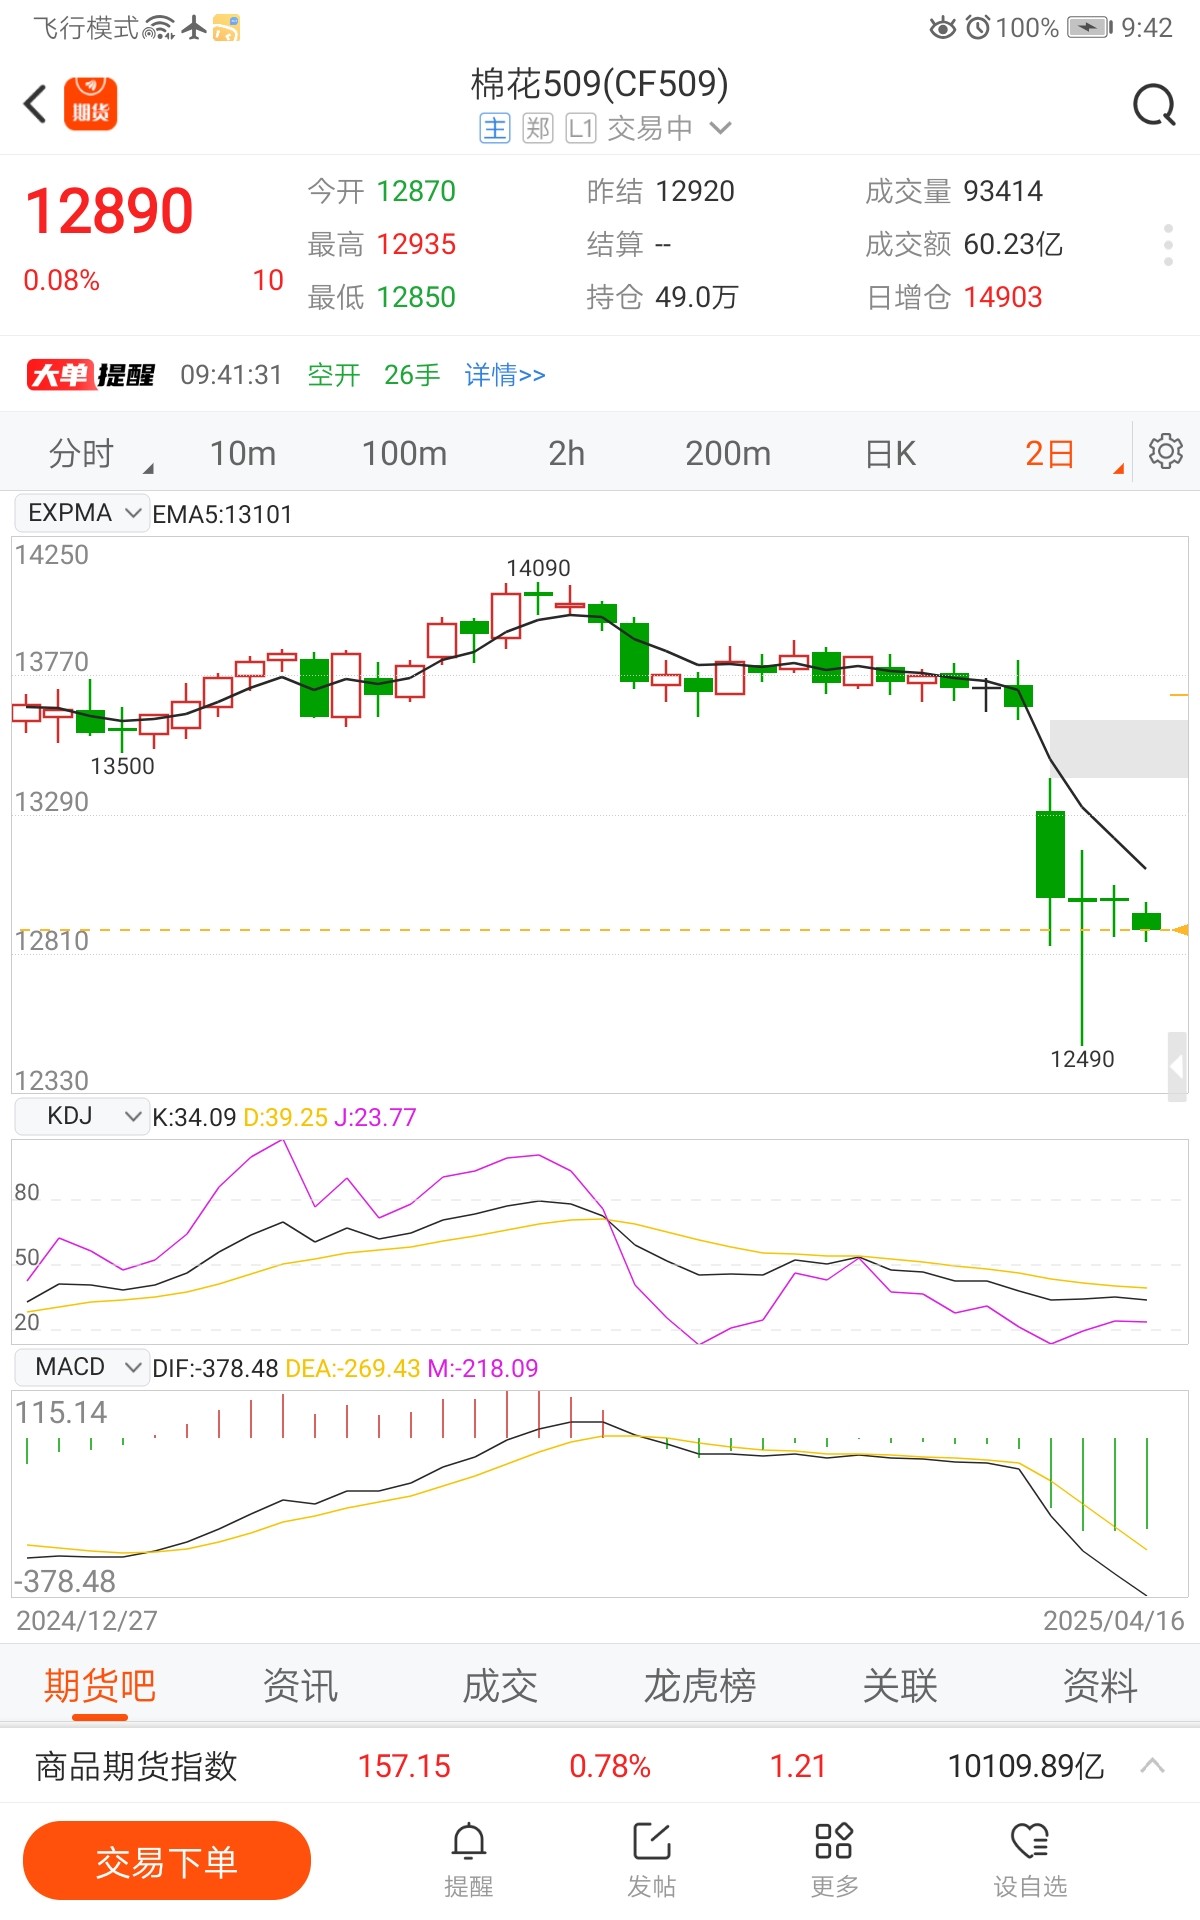Open the MACD indicator dropdown
1200x1920 pixels.
tap(82, 1367)
